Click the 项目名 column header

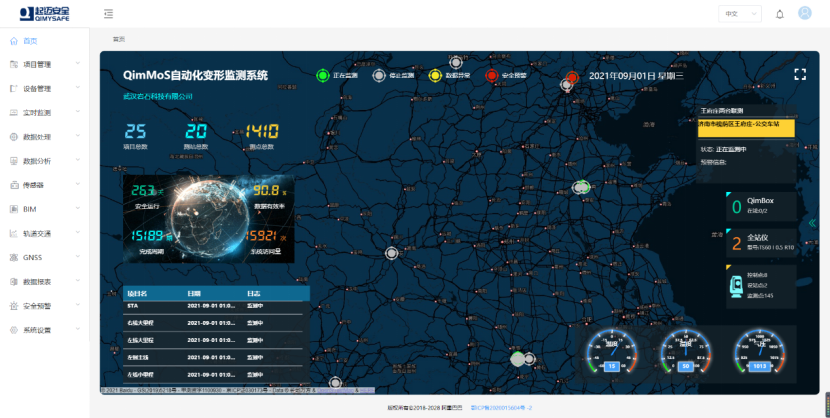137,294
